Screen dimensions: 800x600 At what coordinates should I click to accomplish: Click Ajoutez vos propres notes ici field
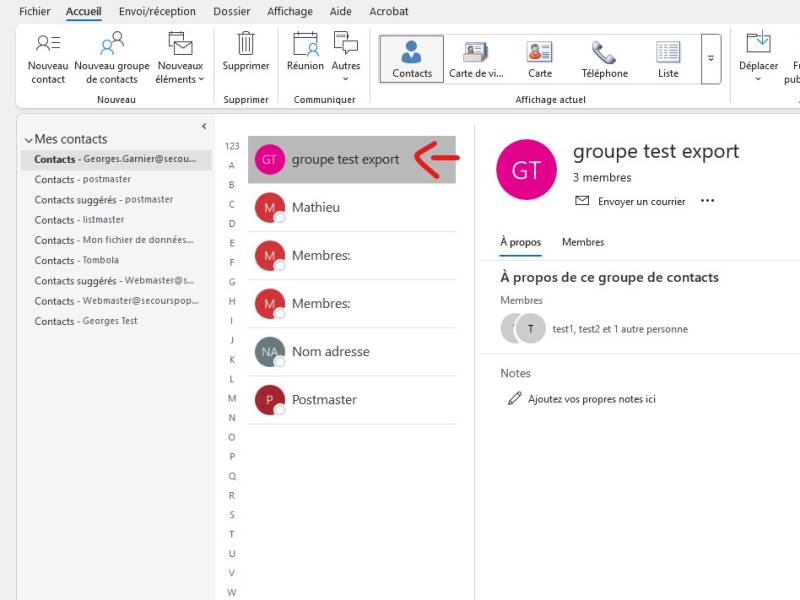(x=591, y=399)
